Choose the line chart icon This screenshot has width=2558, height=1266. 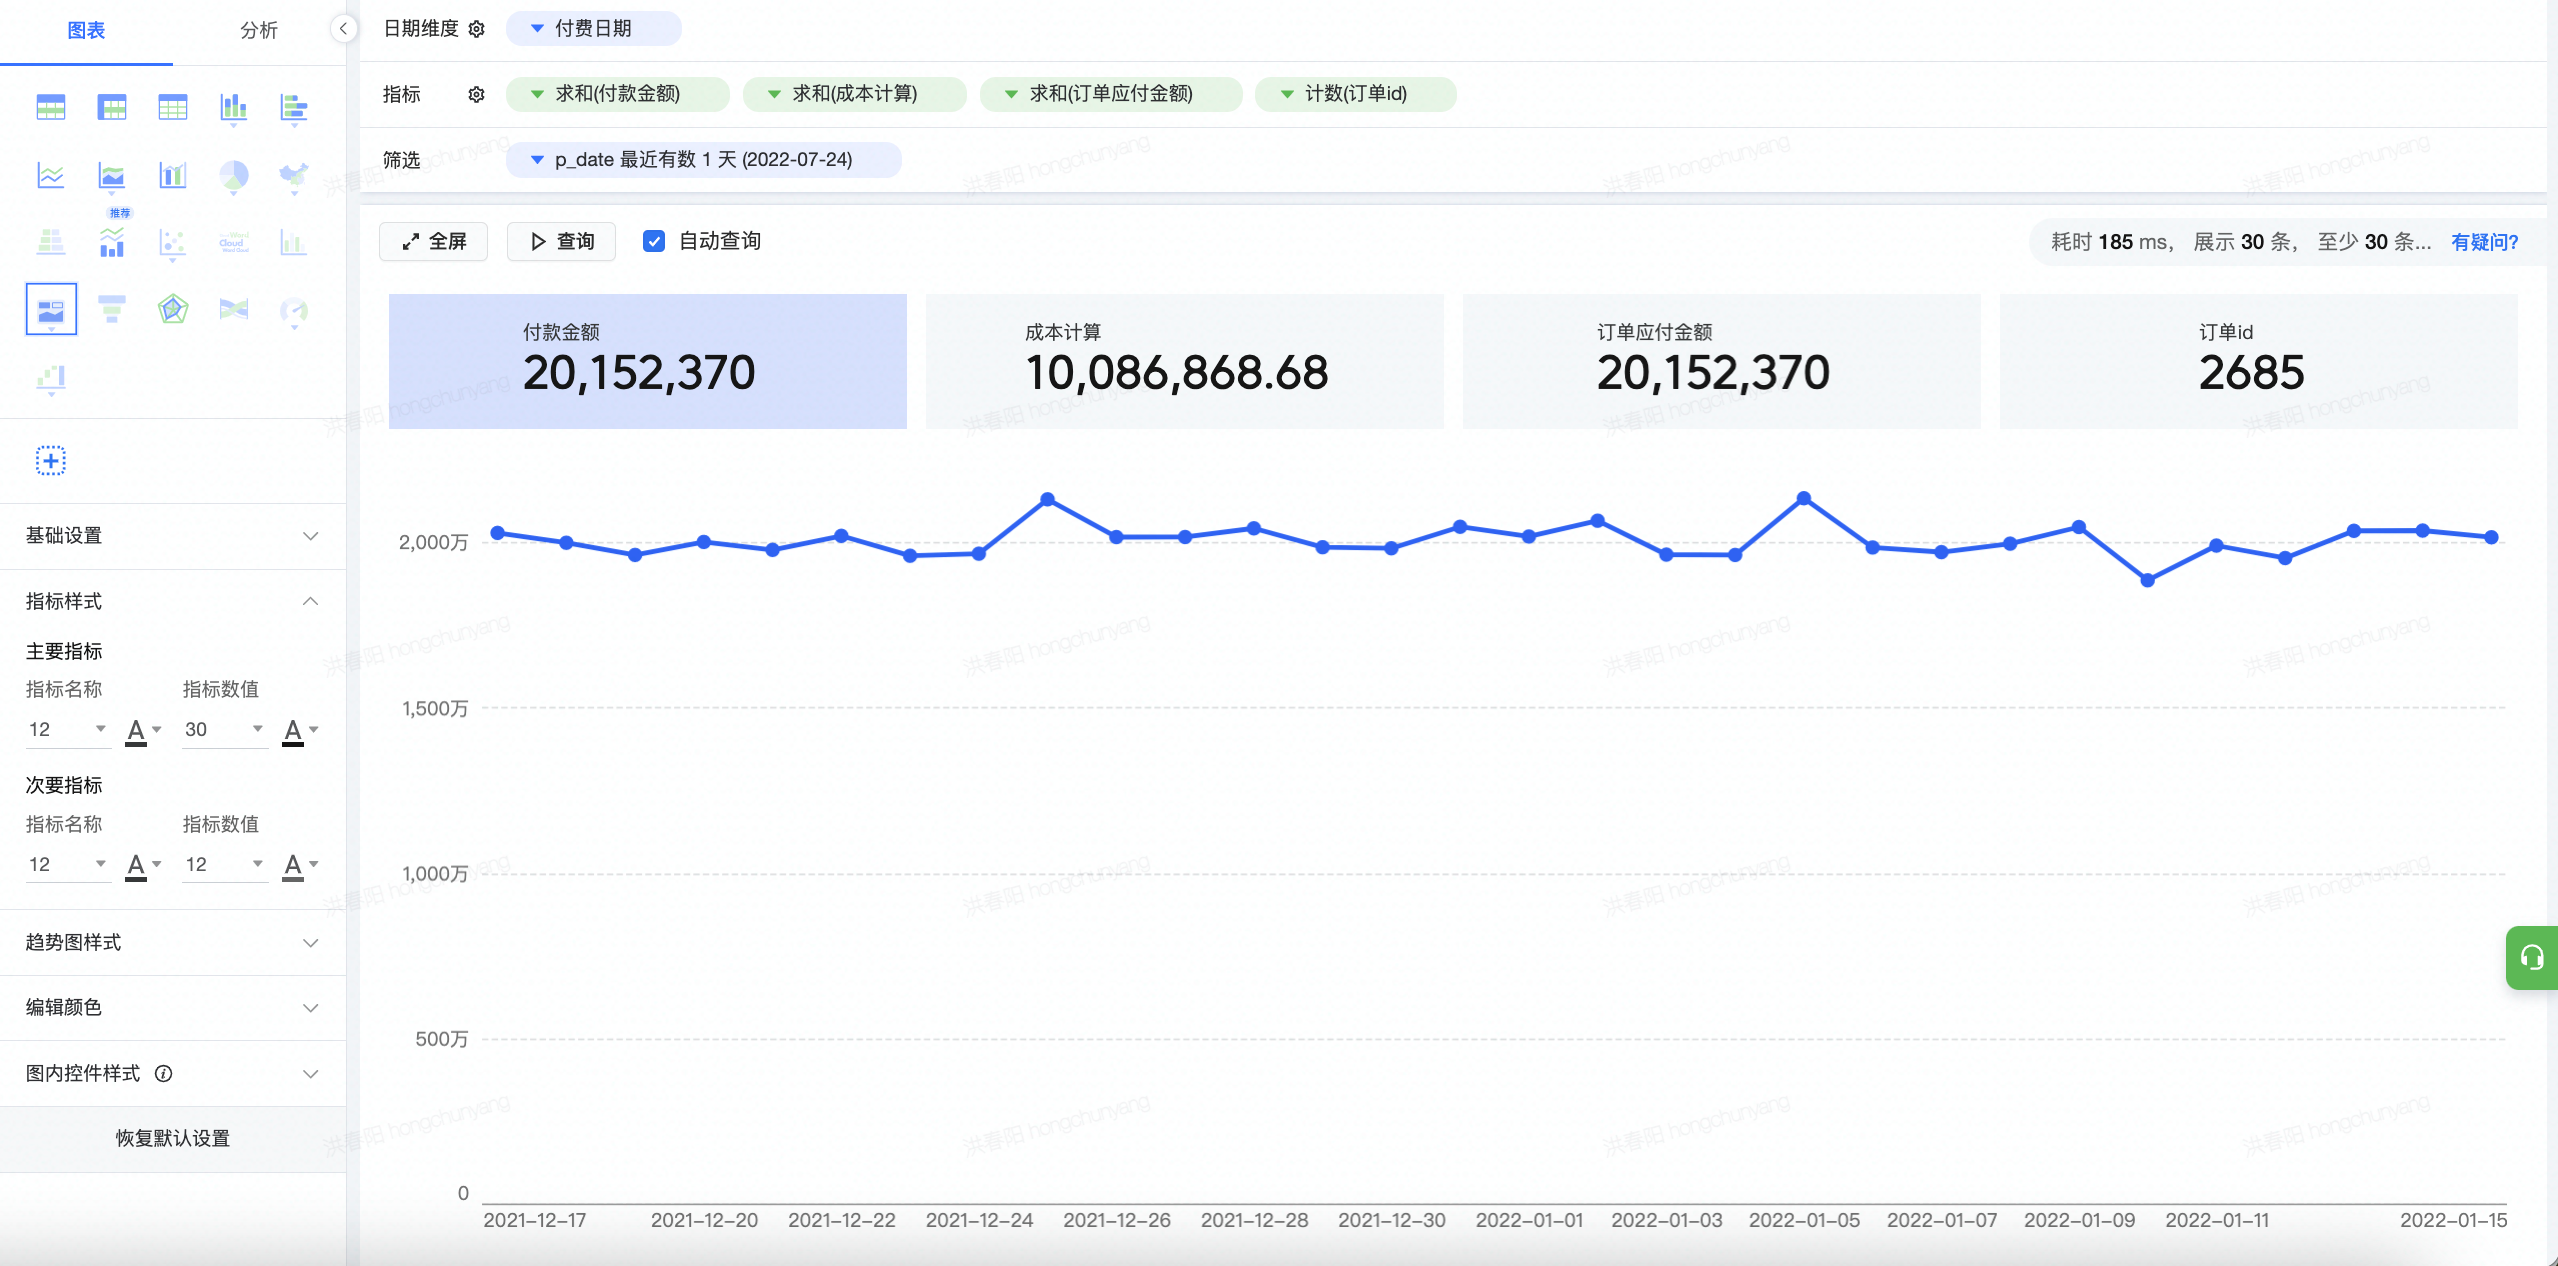pos(51,176)
